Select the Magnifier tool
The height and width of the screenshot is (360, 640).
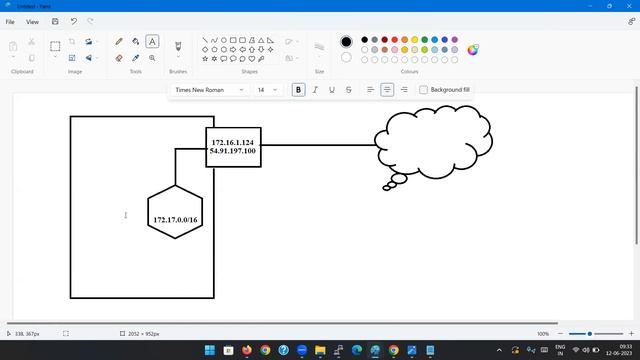[152, 58]
